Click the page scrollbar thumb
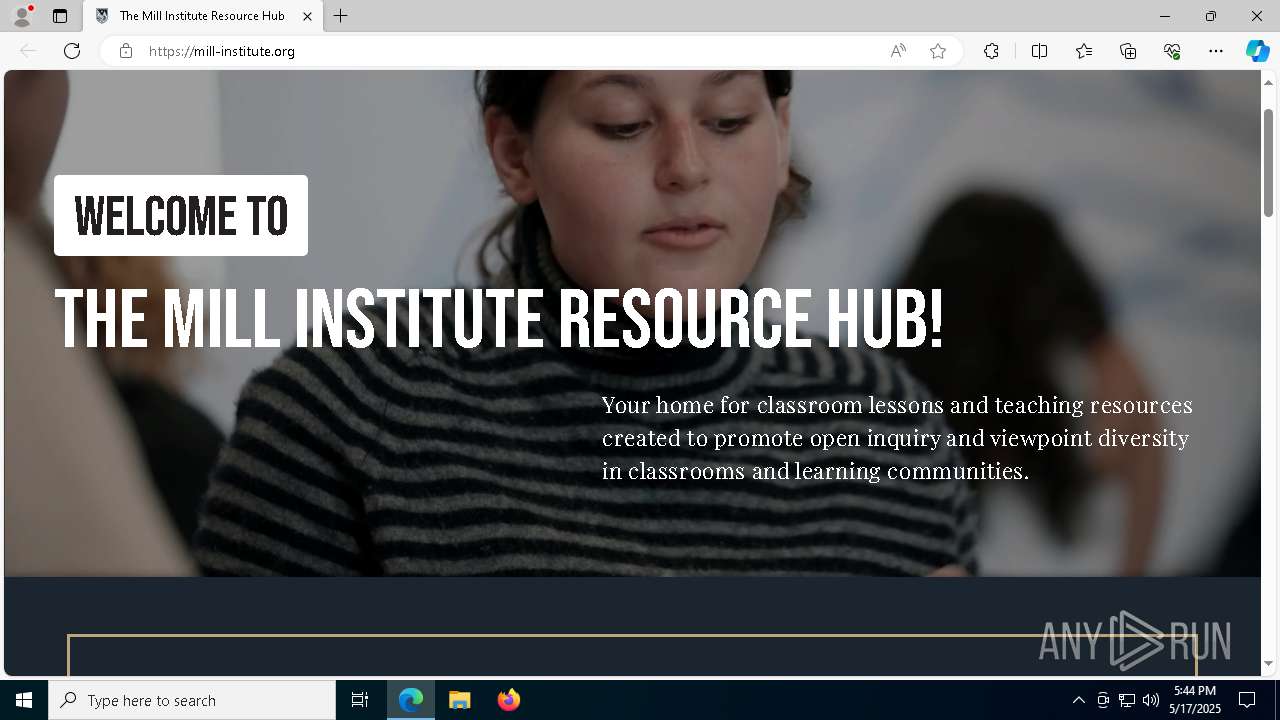Viewport: 1280px width, 720px height. 1268,162
